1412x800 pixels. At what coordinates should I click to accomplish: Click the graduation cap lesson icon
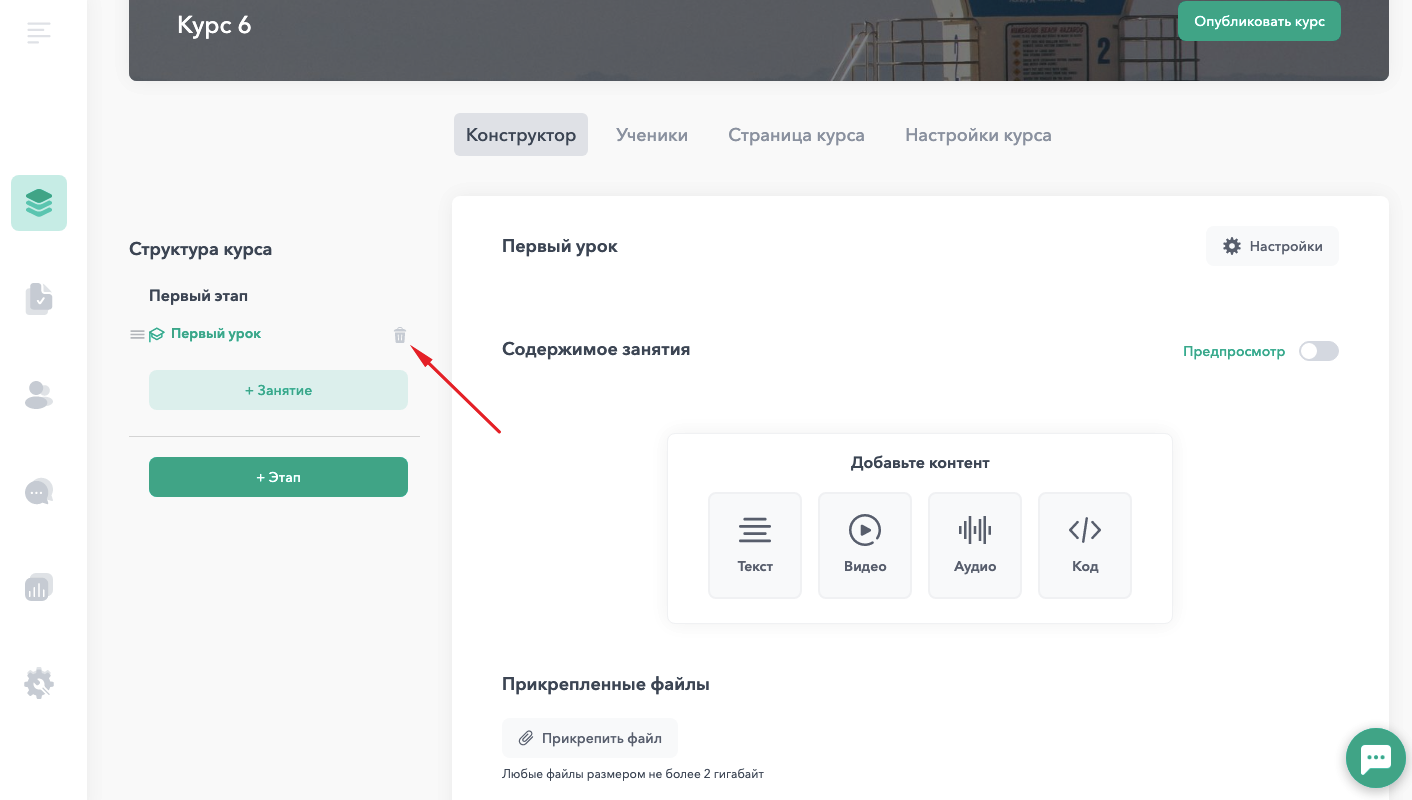click(156, 335)
